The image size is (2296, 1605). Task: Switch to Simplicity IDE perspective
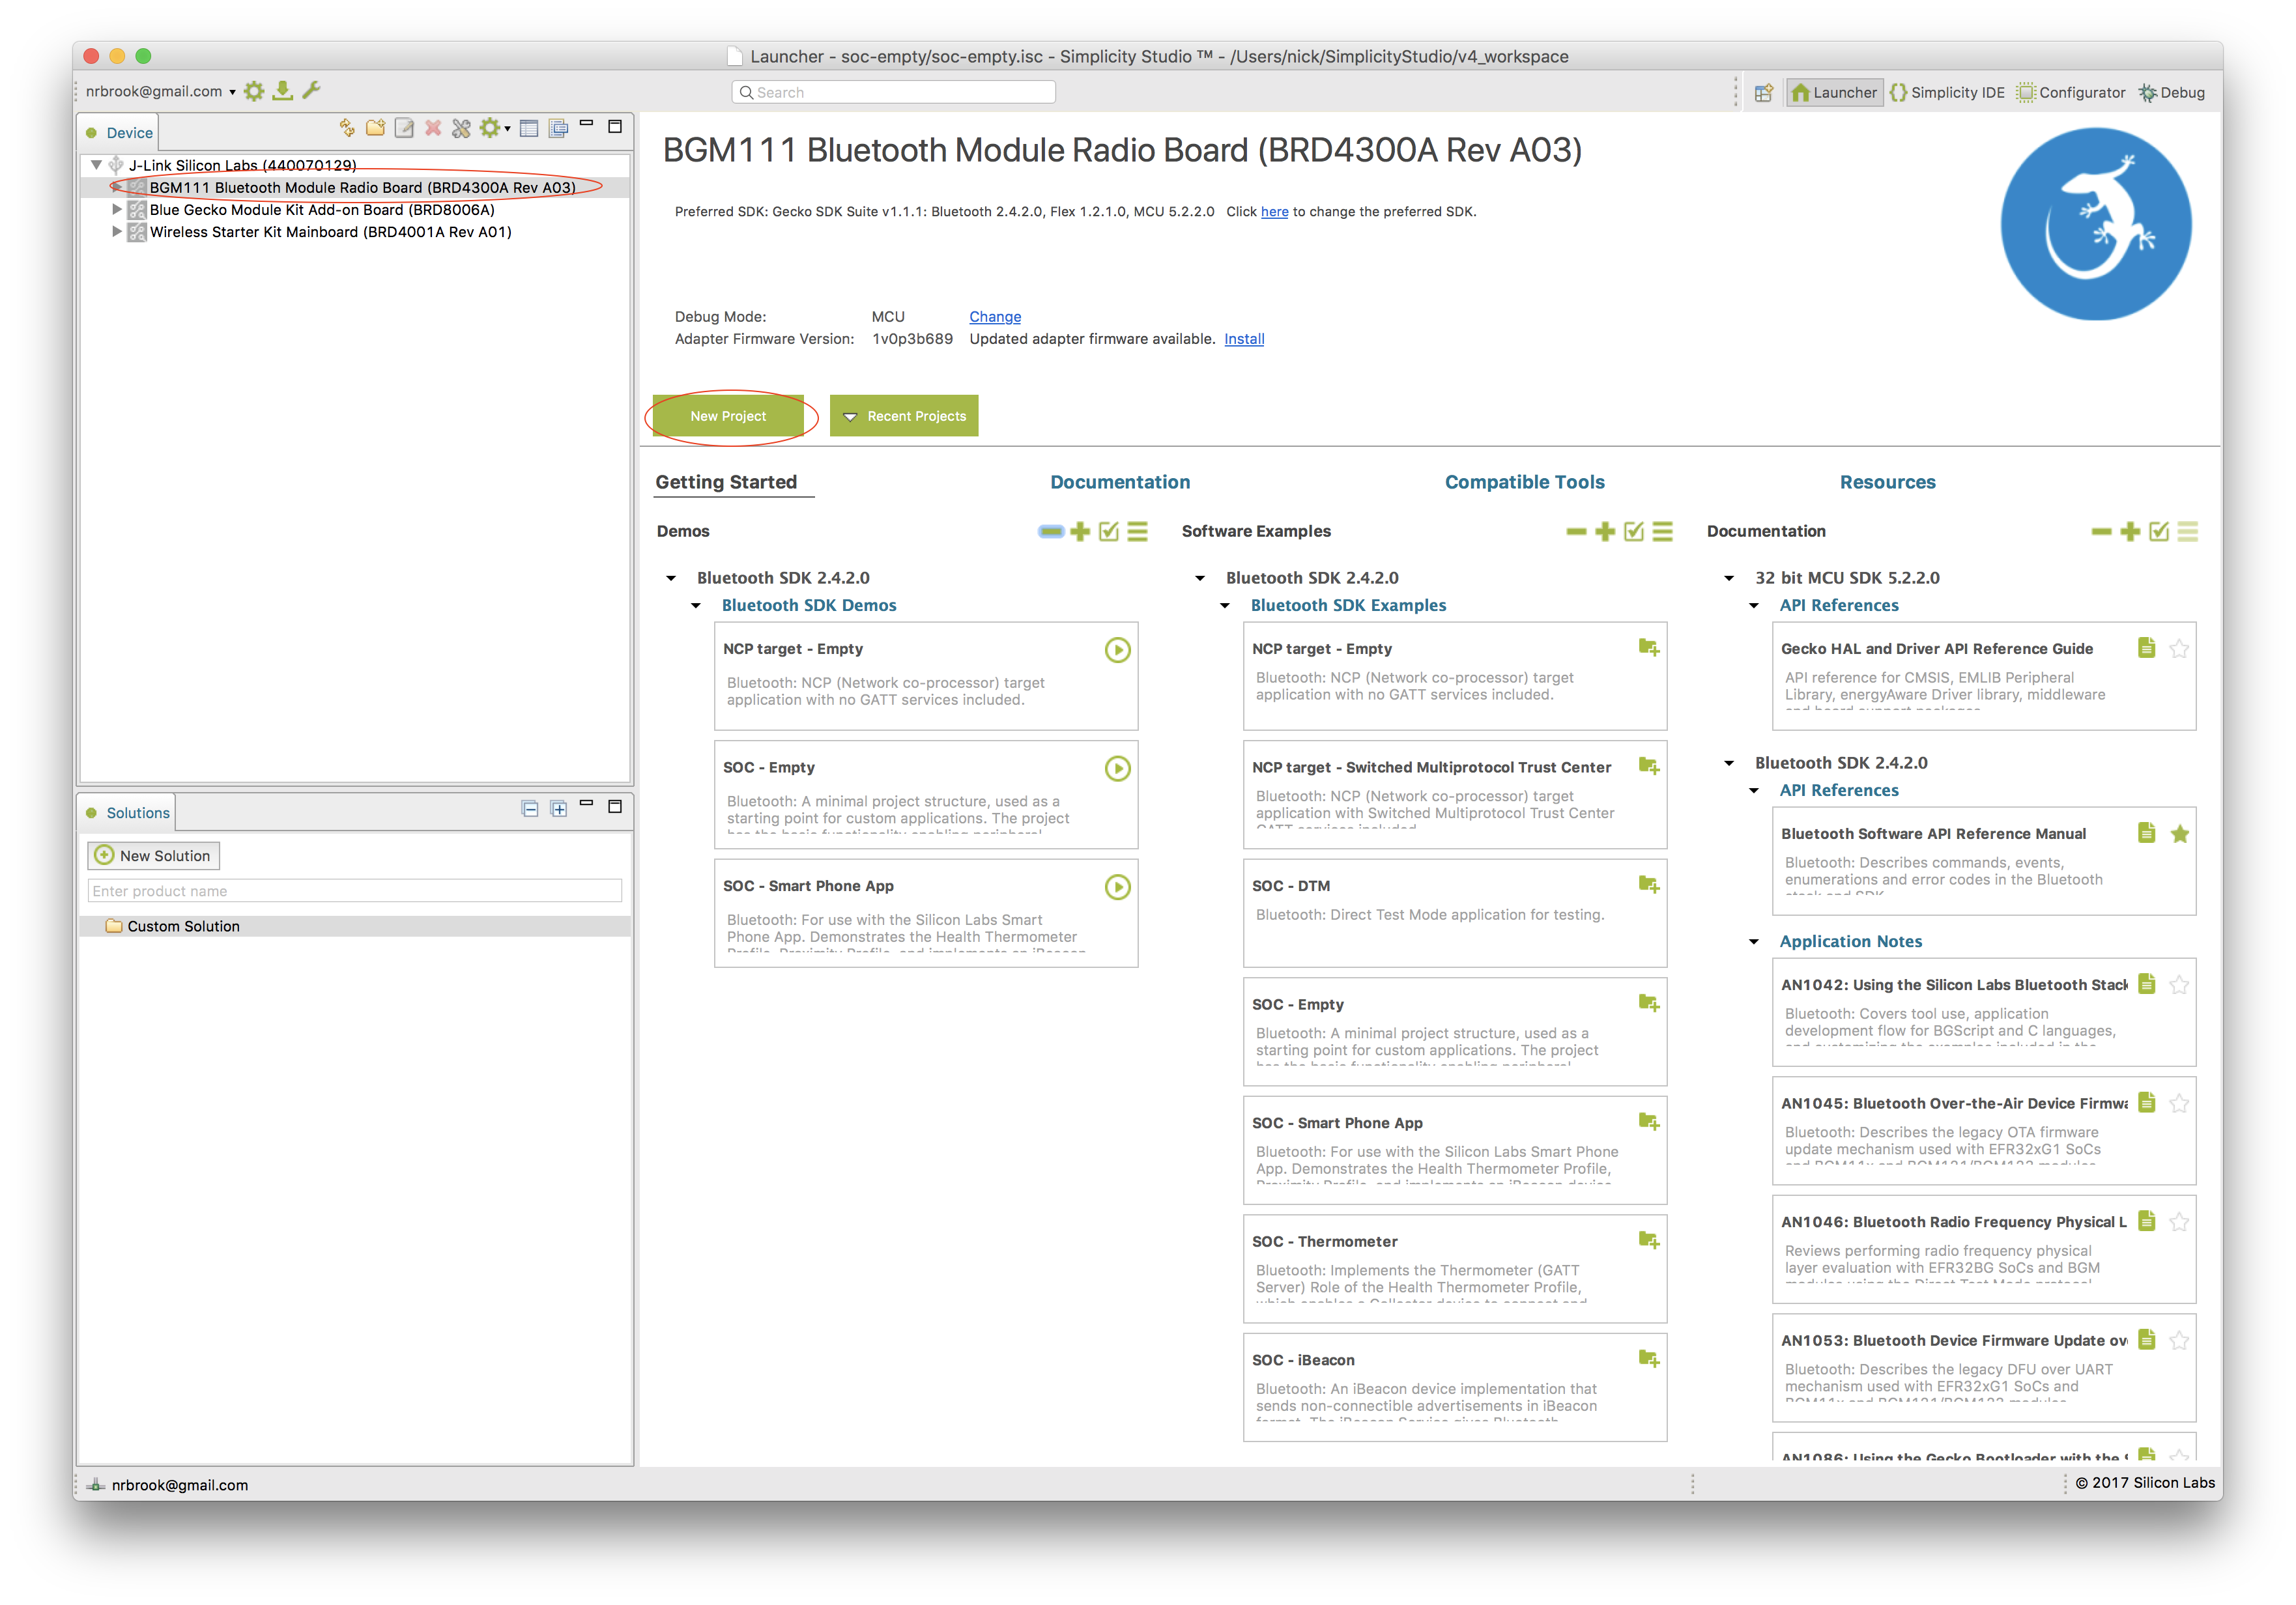pyautogui.click(x=1947, y=93)
